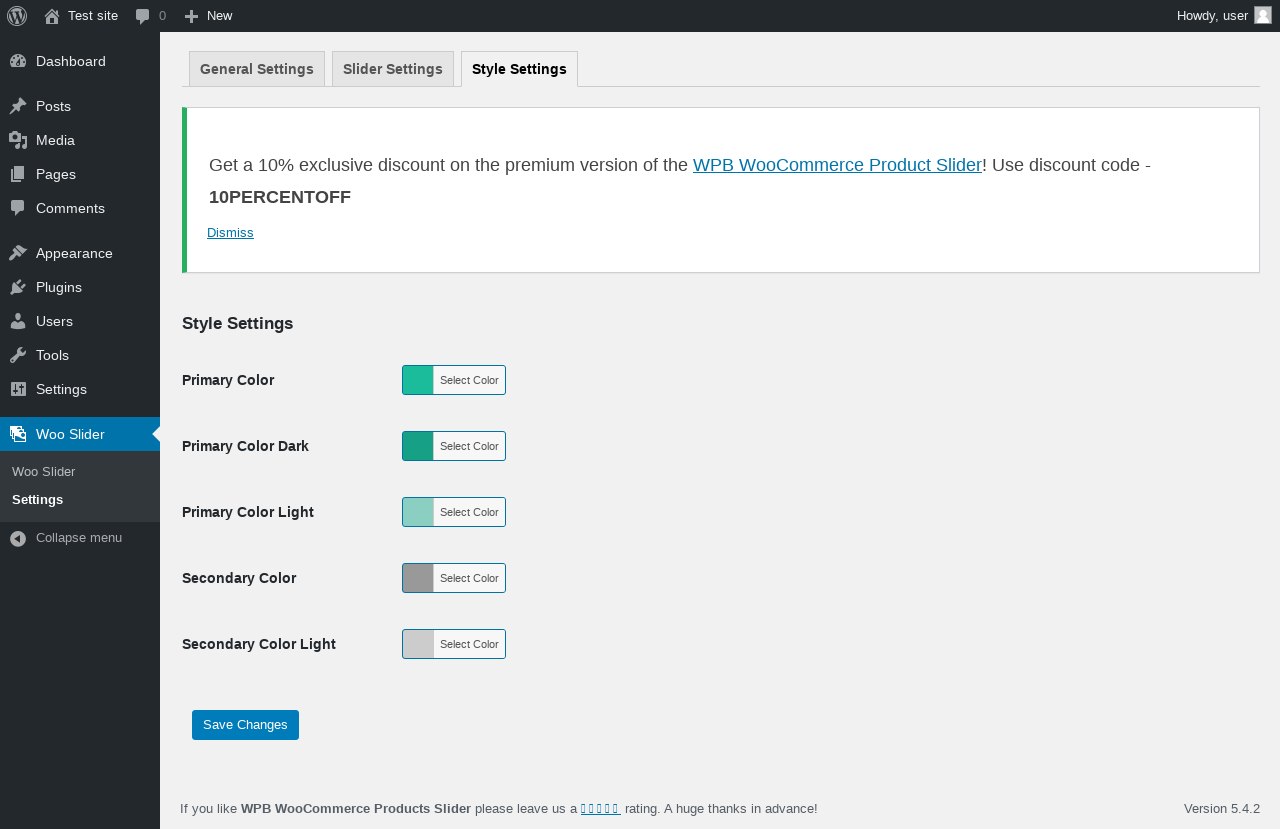Screen dimensions: 1280x829
Task: Open the Pages menu item
Action: (80, 174)
